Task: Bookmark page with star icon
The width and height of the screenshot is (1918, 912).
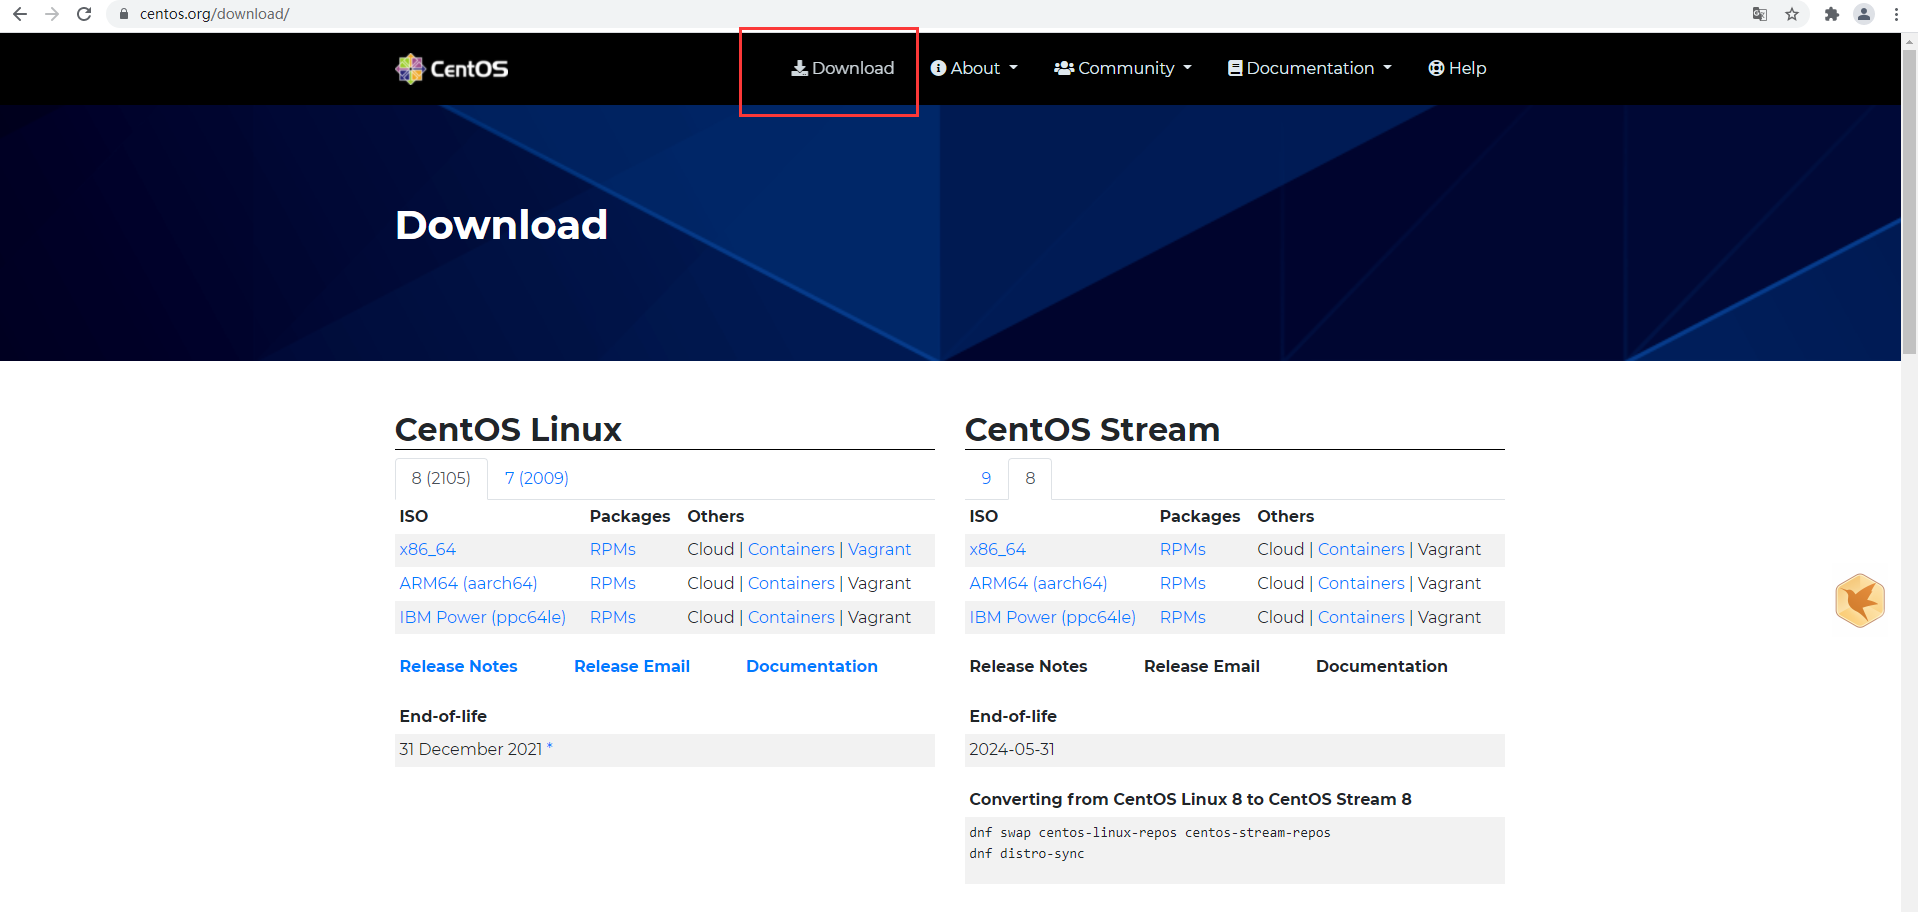Action: [x=1792, y=14]
